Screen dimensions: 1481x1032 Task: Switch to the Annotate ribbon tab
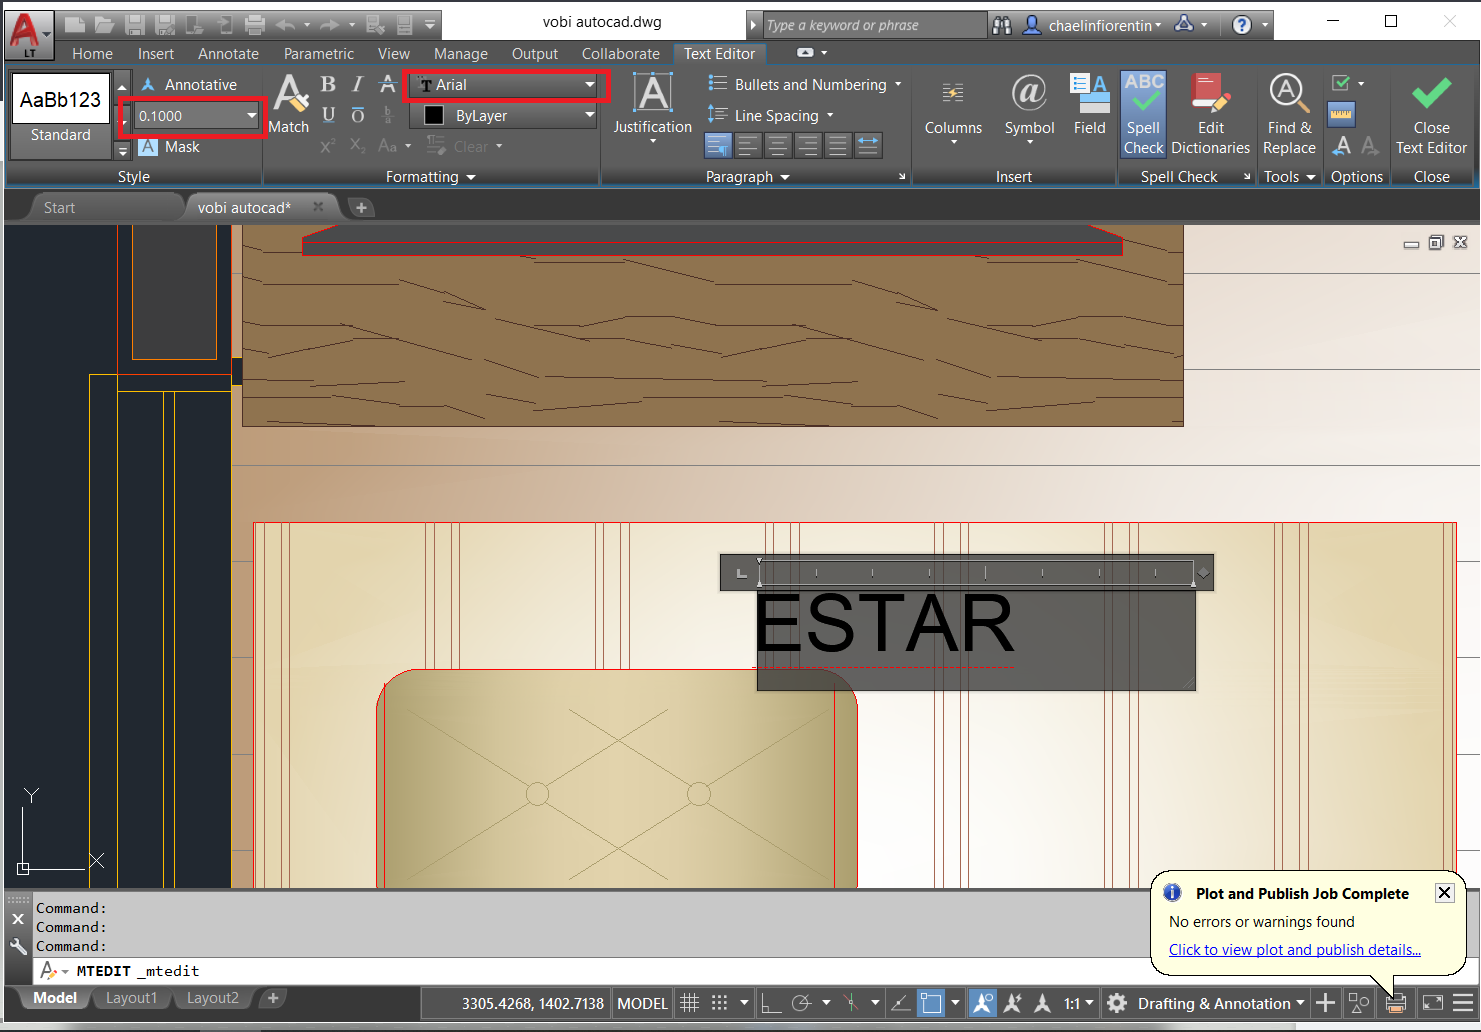(x=228, y=54)
